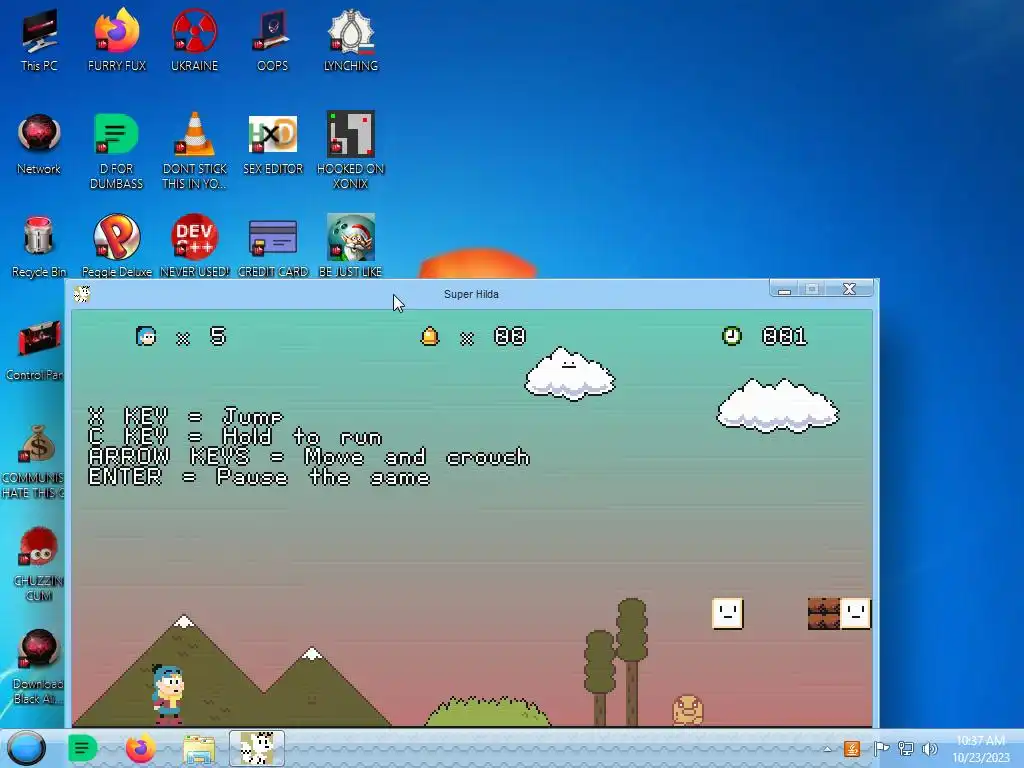Open the volume speaker tray icon

pos(929,749)
